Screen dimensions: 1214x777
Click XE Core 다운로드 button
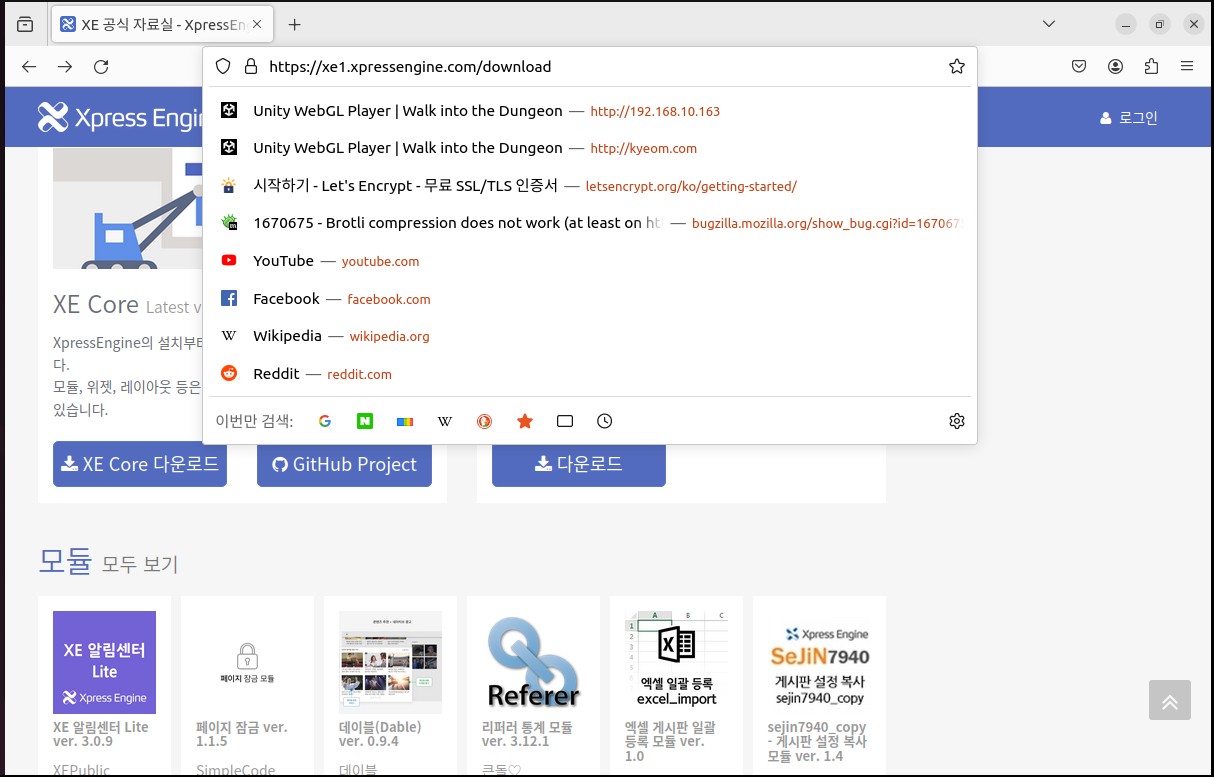click(140, 464)
